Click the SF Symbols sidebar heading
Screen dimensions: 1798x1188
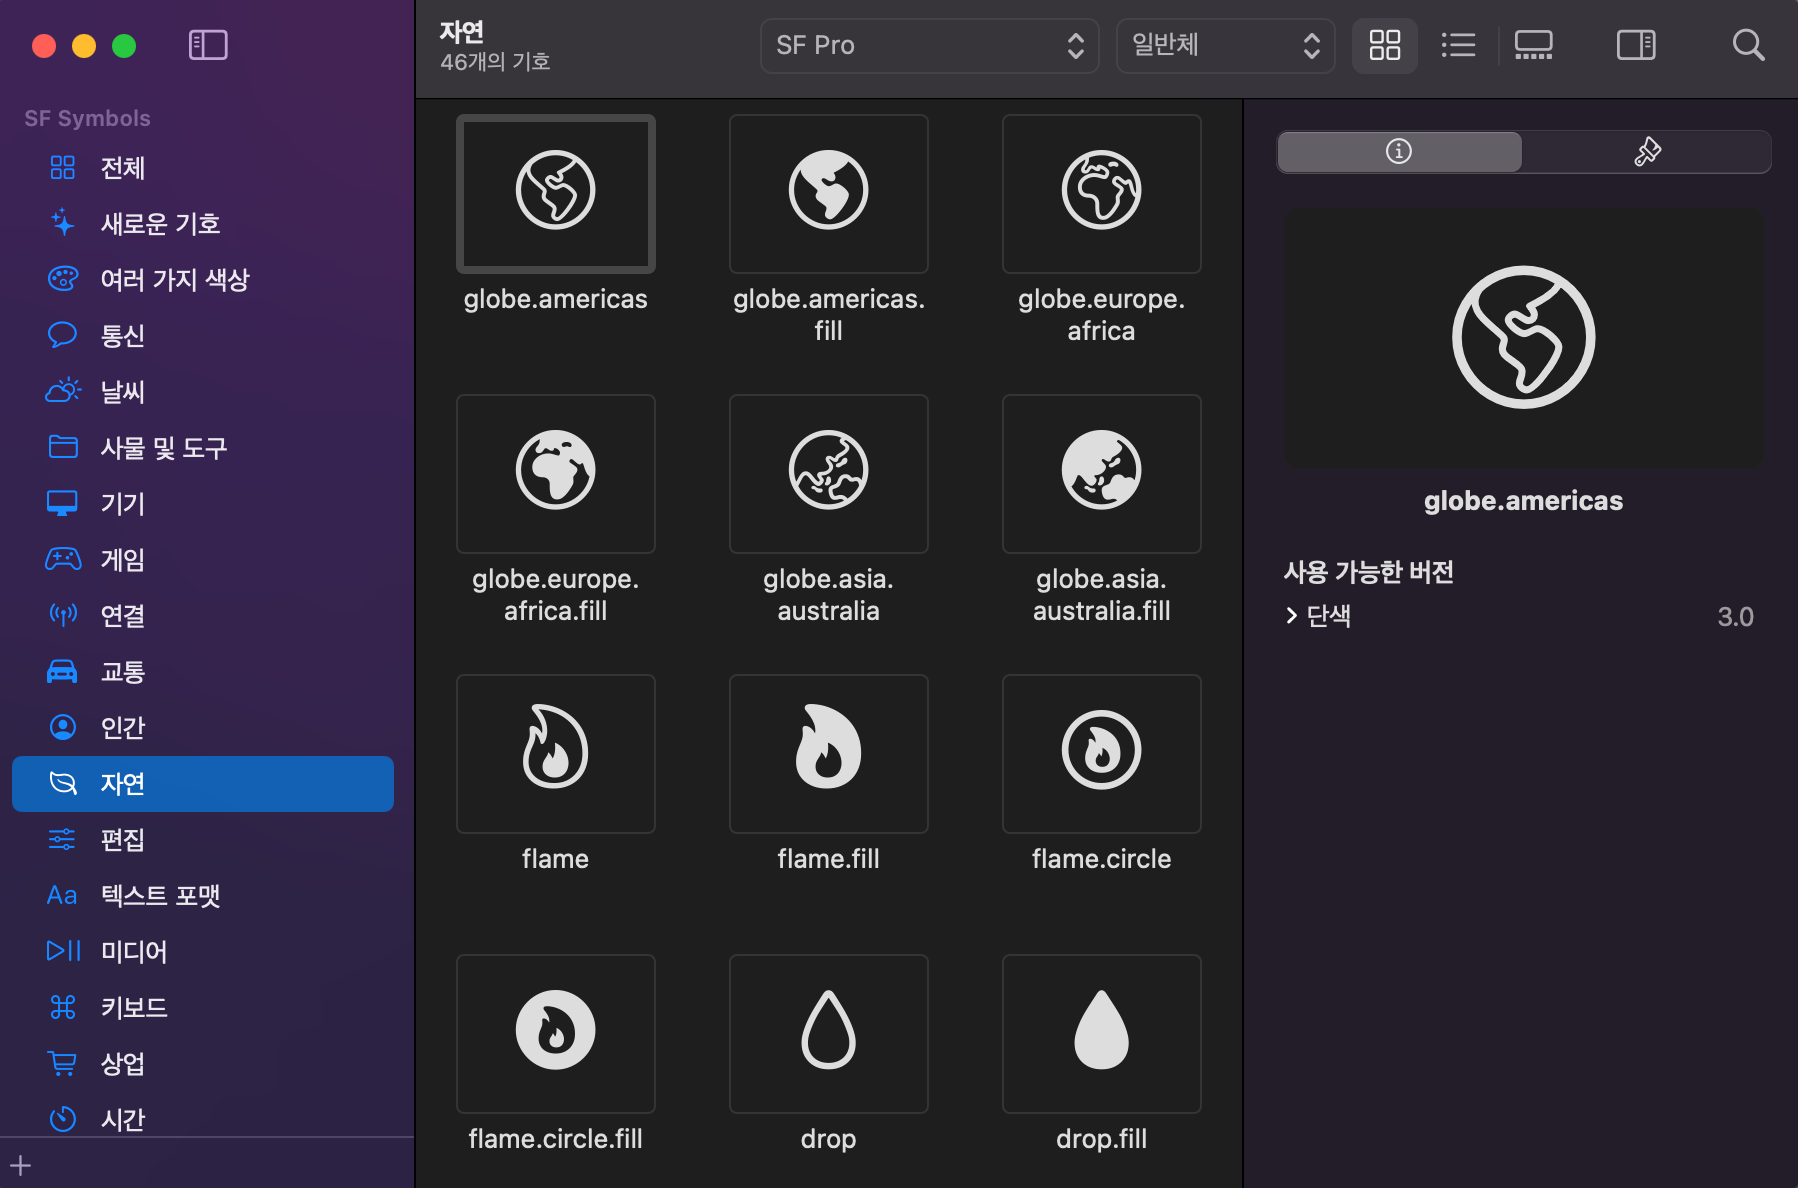(87, 118)
